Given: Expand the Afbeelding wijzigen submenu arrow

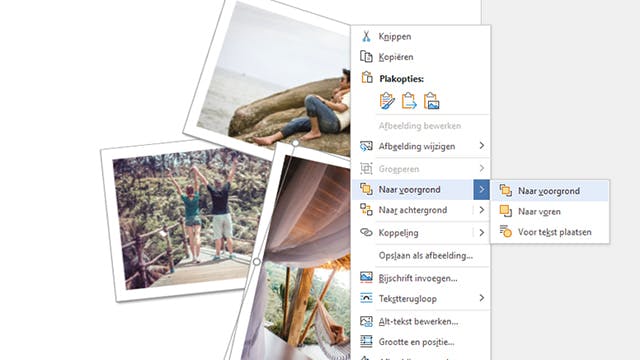Looking at the screenshot, I should click(x=482, y=146).
